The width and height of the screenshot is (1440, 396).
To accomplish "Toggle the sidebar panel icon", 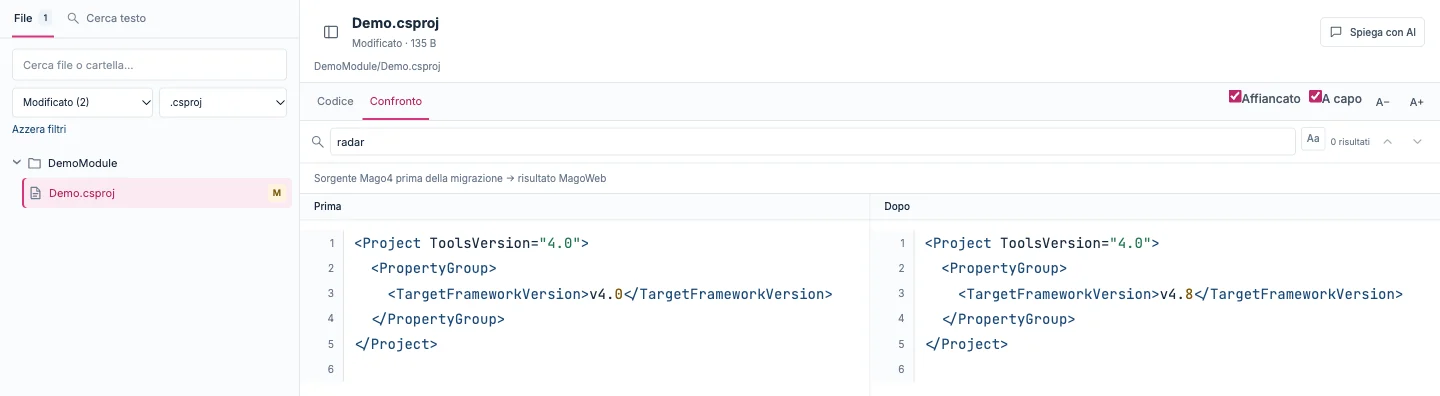I will coord(331,32).
